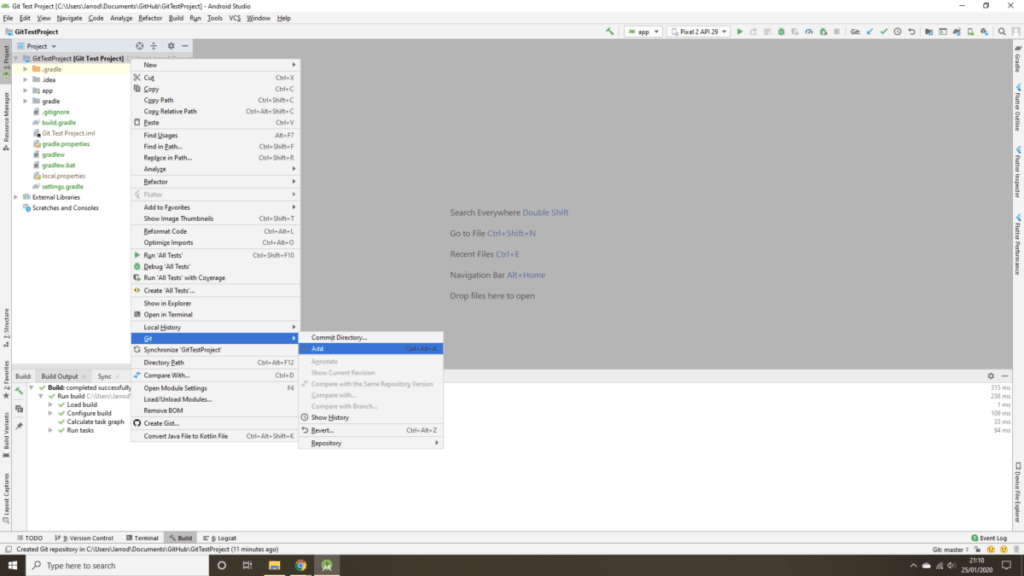
Task: Click the Project panel settings gear icon
Action: (171, 46)
